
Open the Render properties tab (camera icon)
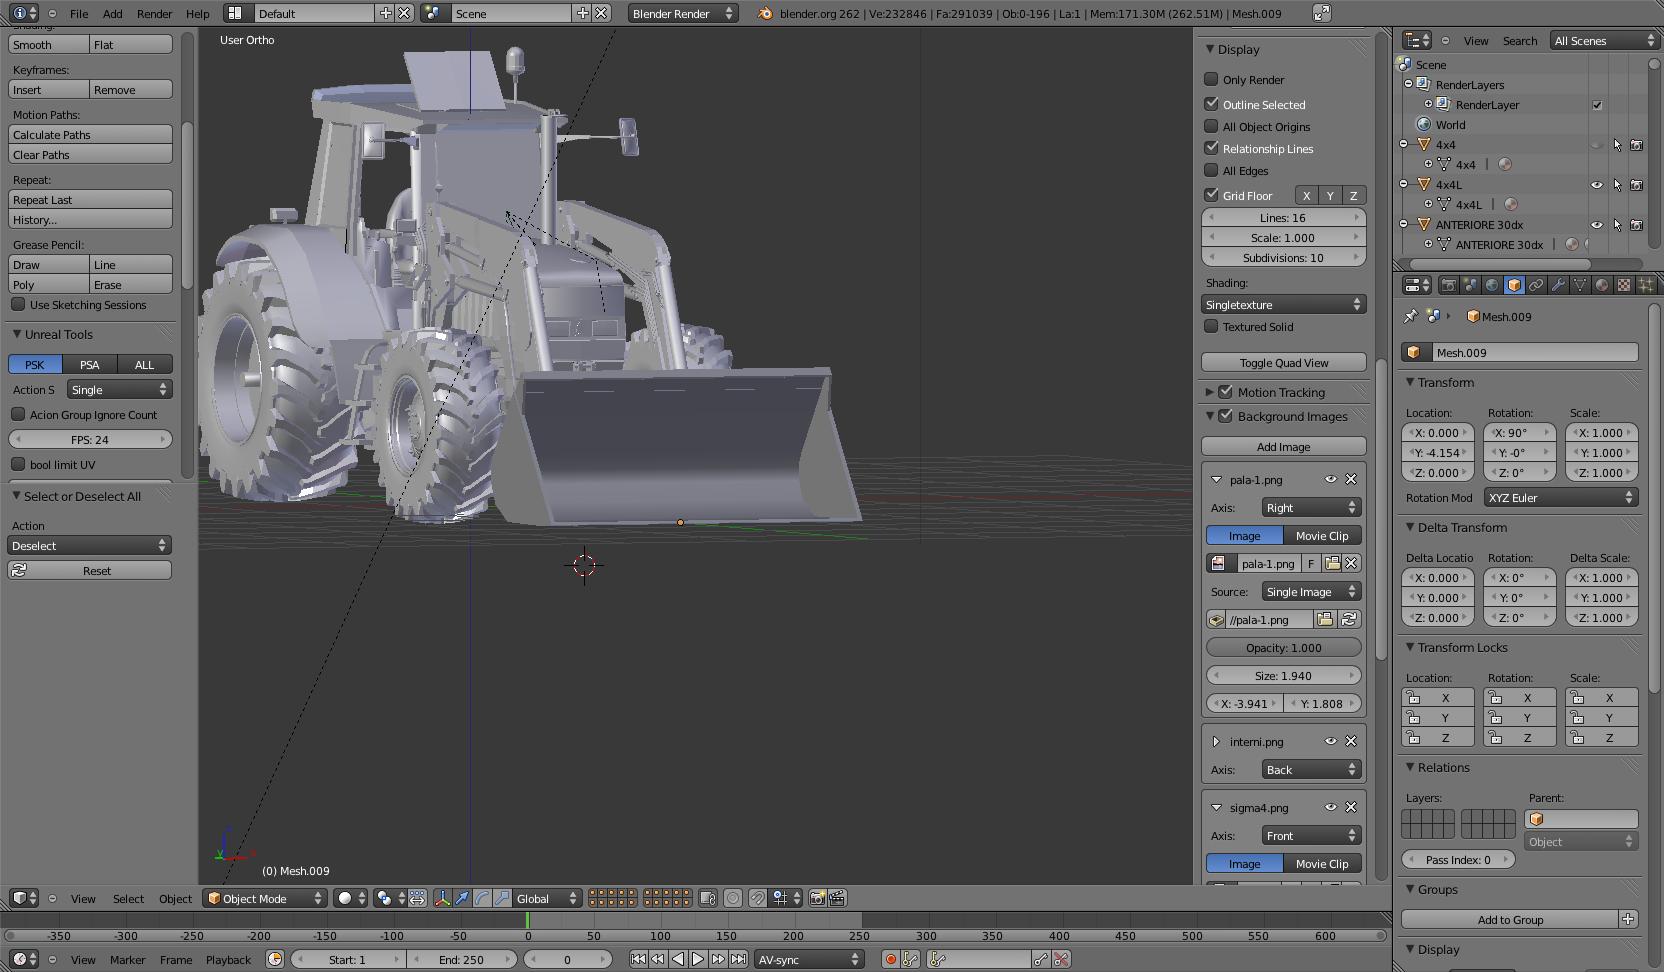[x=1448, y=285]
